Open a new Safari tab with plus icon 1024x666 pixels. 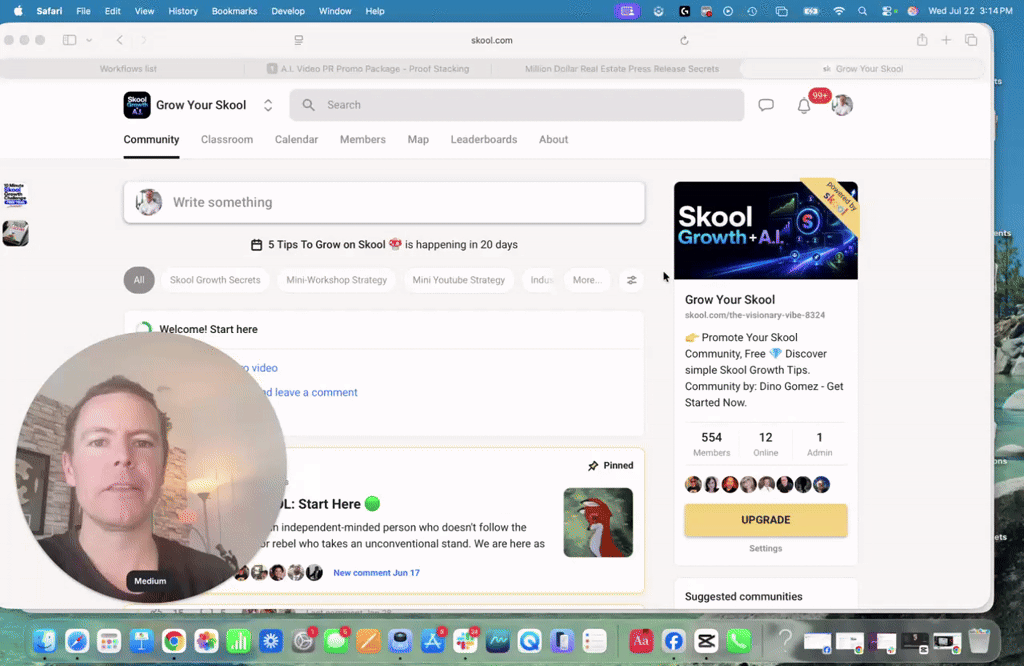pos(946,40)
